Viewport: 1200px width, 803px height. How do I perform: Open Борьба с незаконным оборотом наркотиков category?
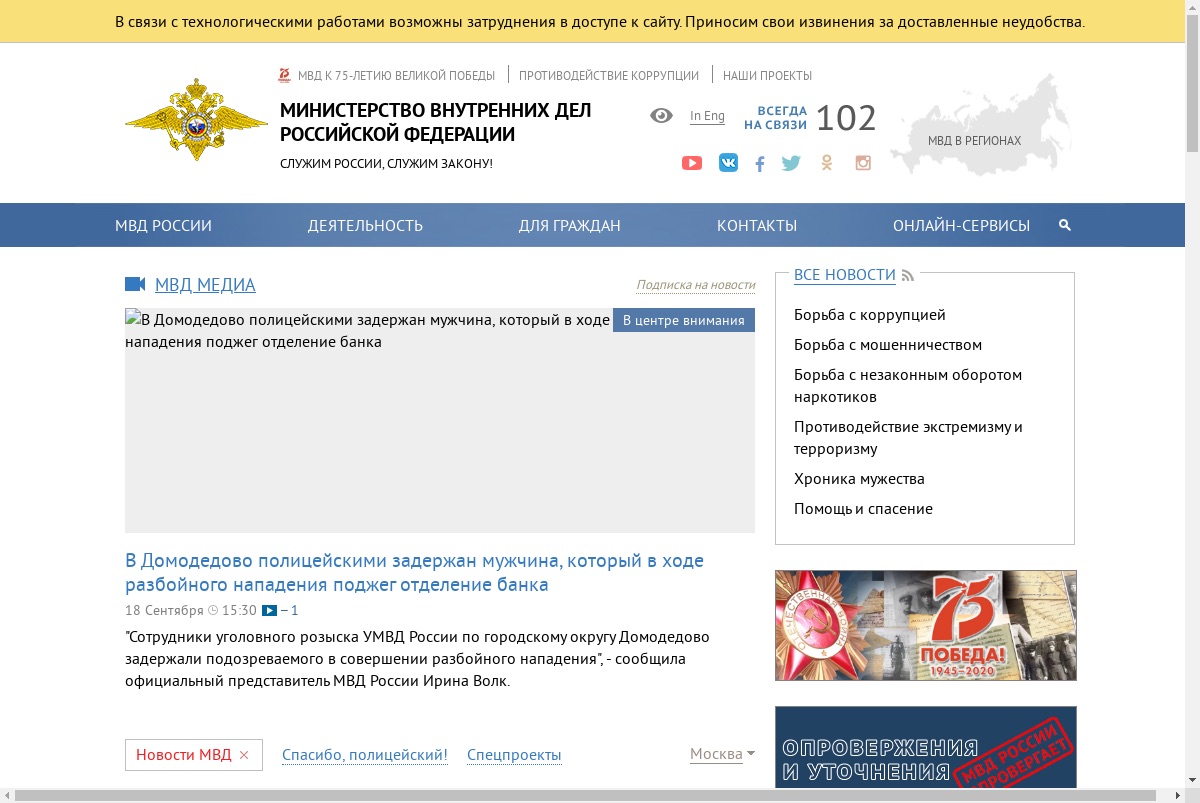[x=908, y=386]
